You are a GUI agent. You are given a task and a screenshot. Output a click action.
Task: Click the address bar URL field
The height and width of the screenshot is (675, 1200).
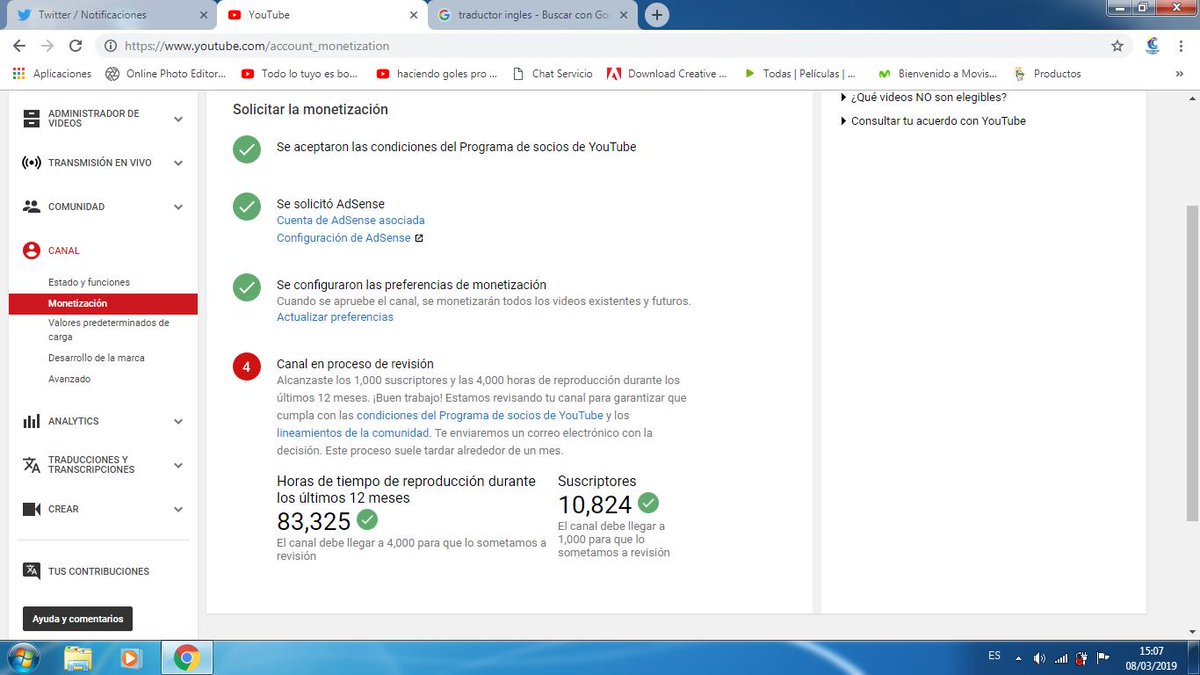click(x=600, y=46)
